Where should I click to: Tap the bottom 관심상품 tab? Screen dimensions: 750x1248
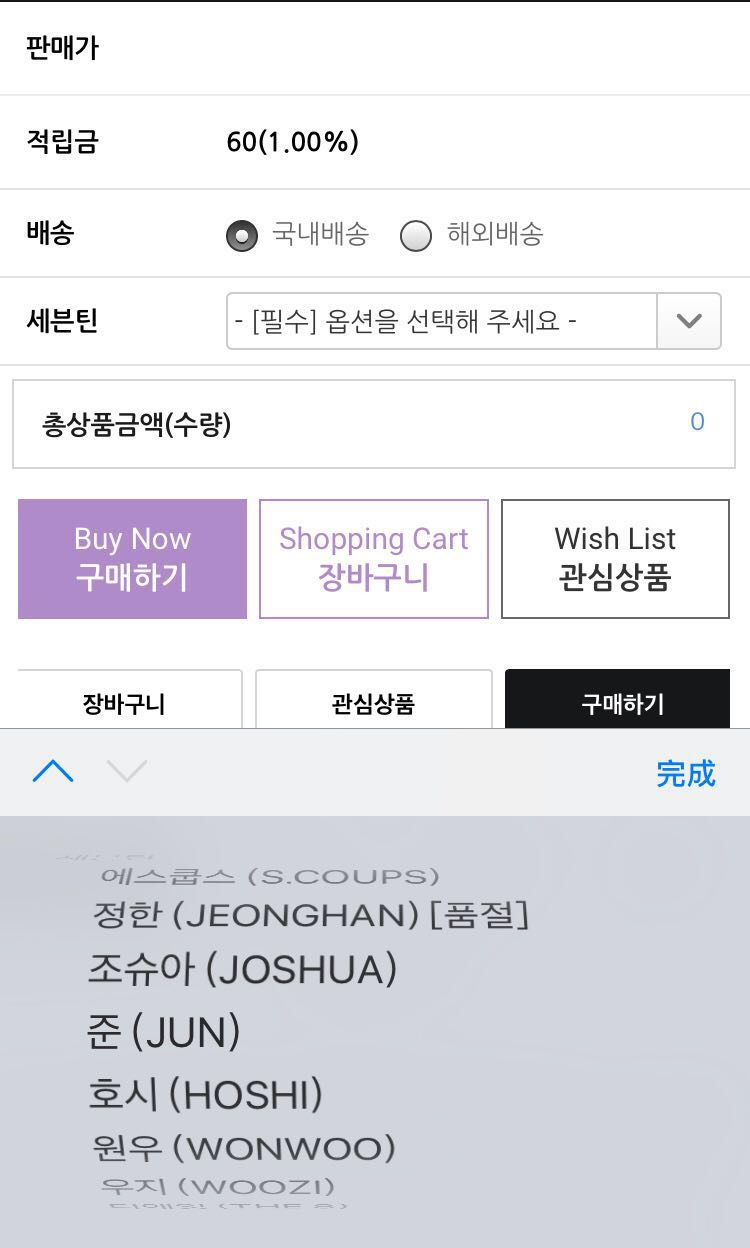[x=373, y=702]
